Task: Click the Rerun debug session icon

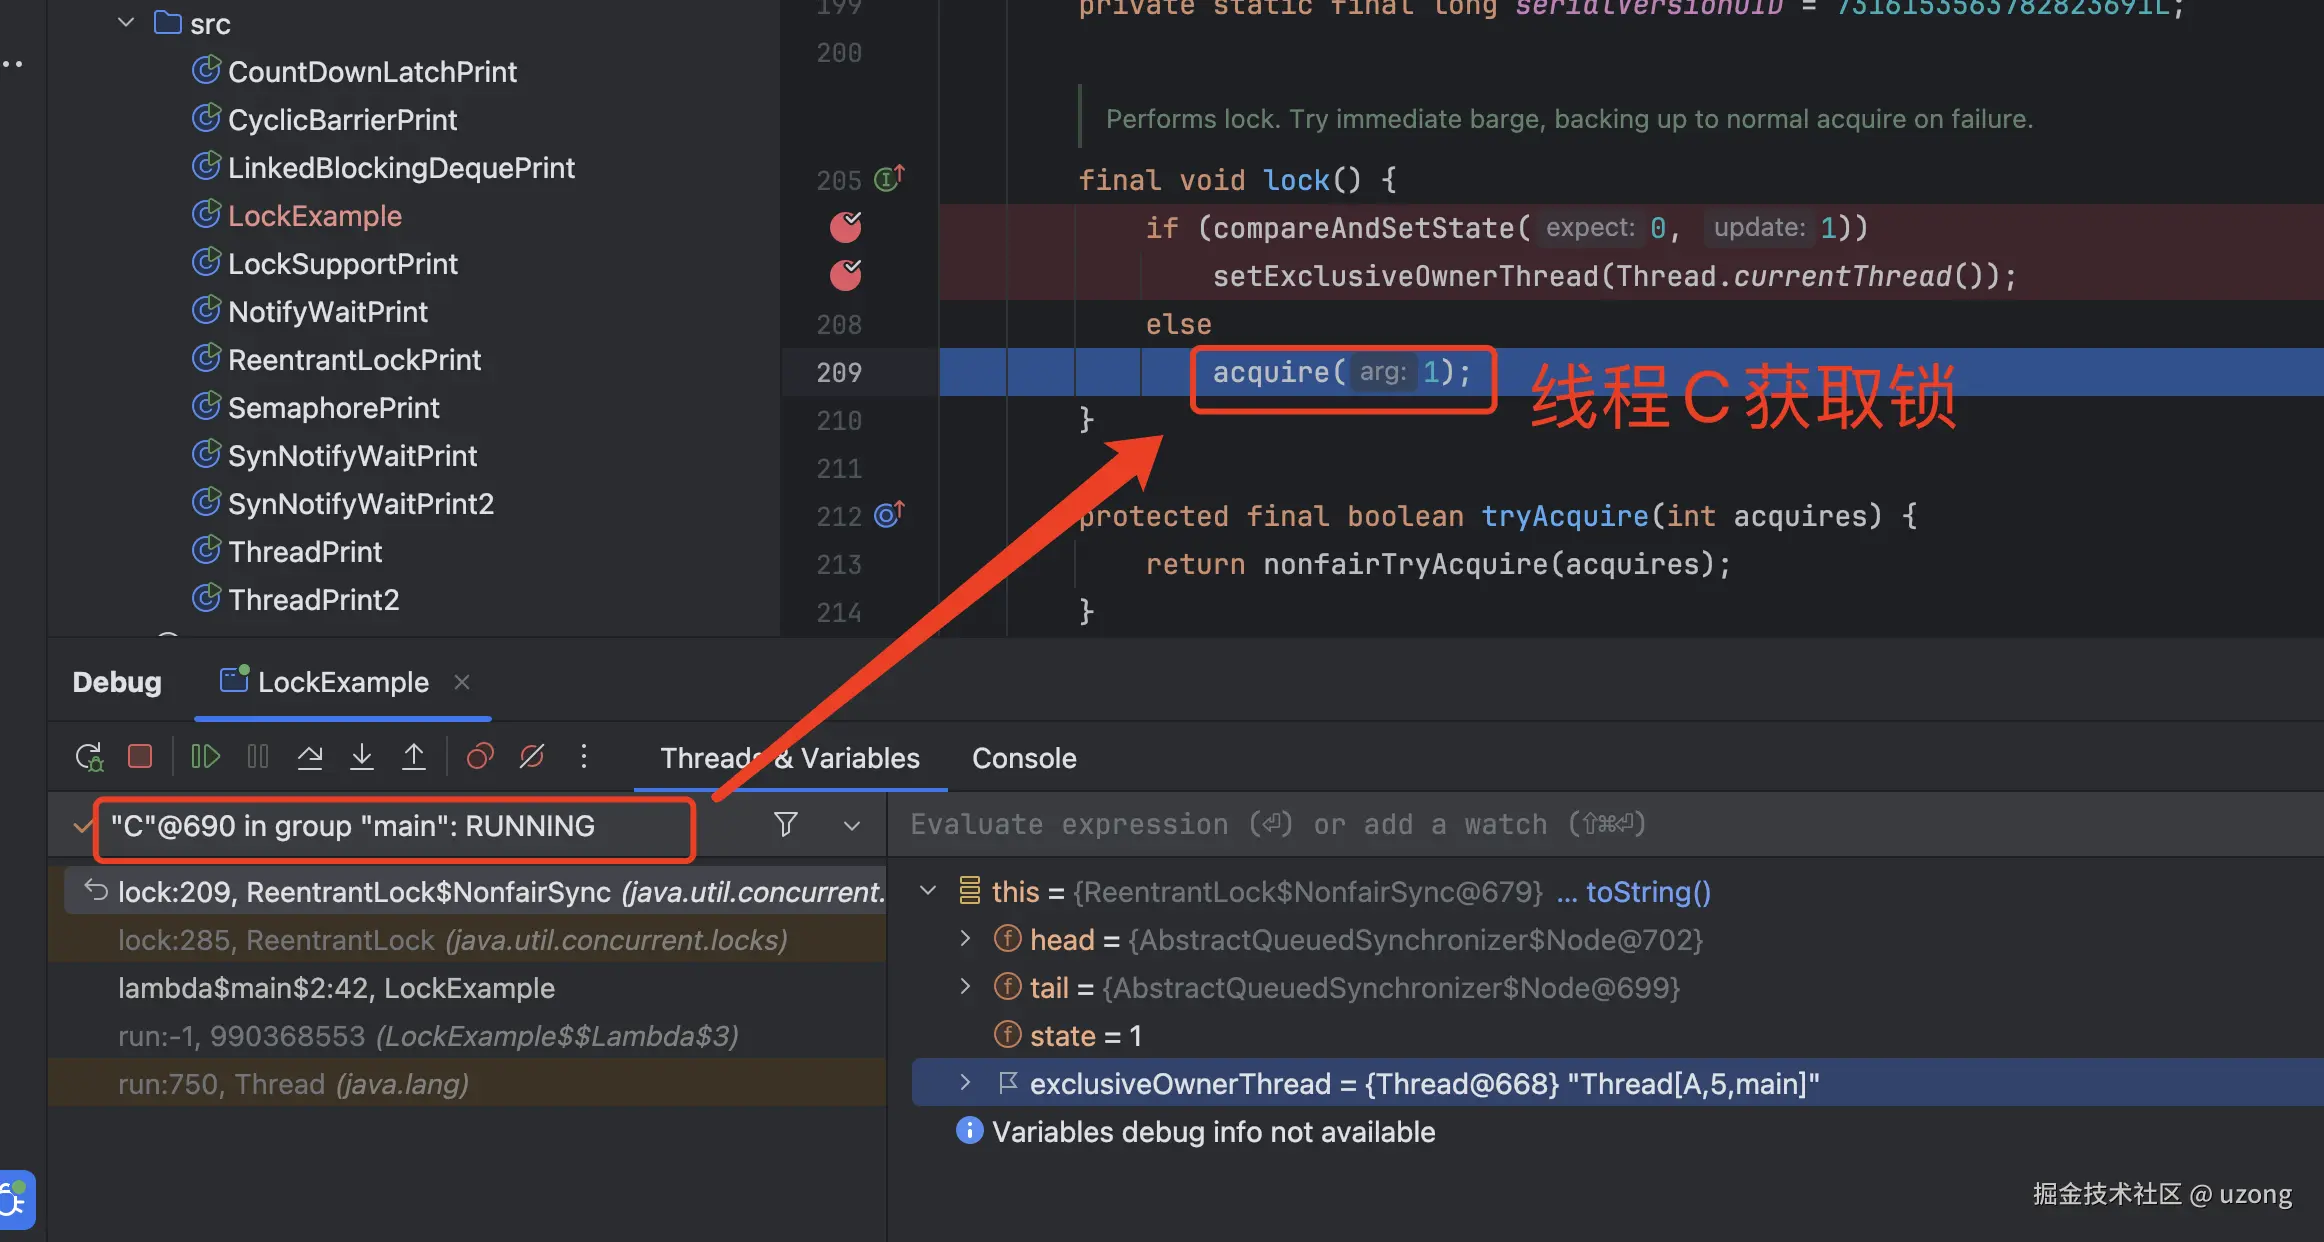Action: click(x=89, y=757)
